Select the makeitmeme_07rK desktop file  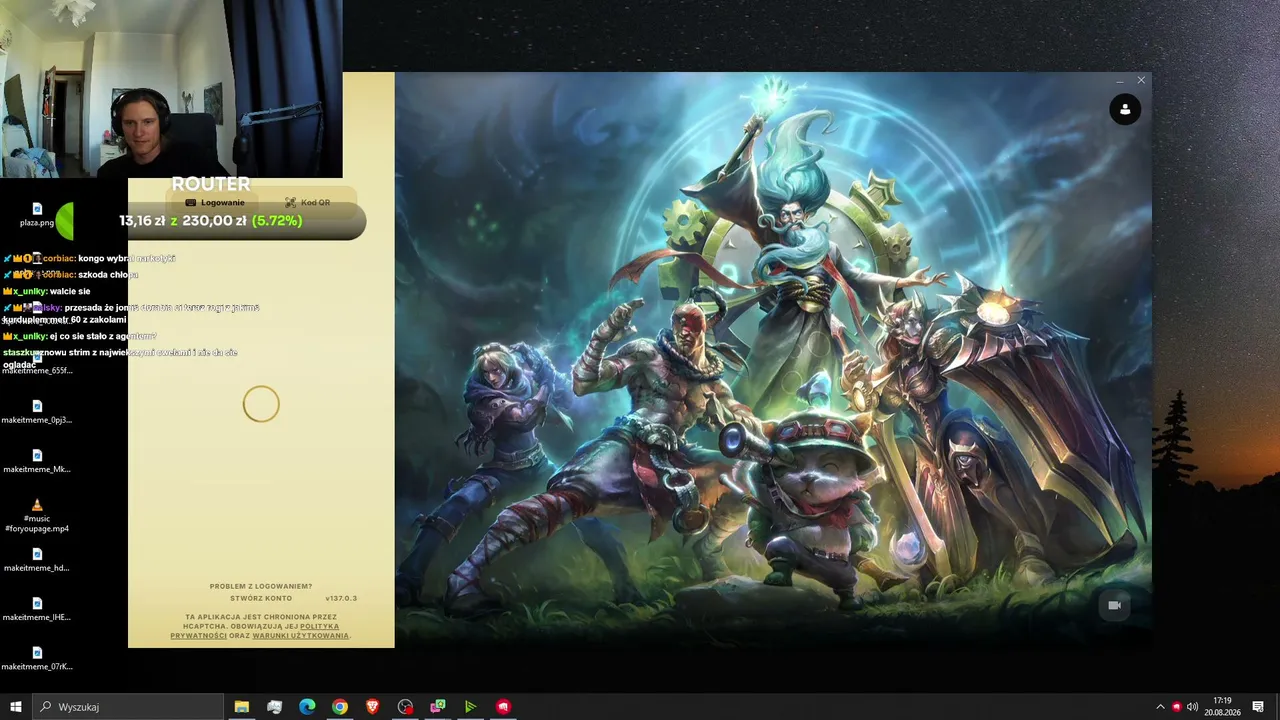(37, 658)
